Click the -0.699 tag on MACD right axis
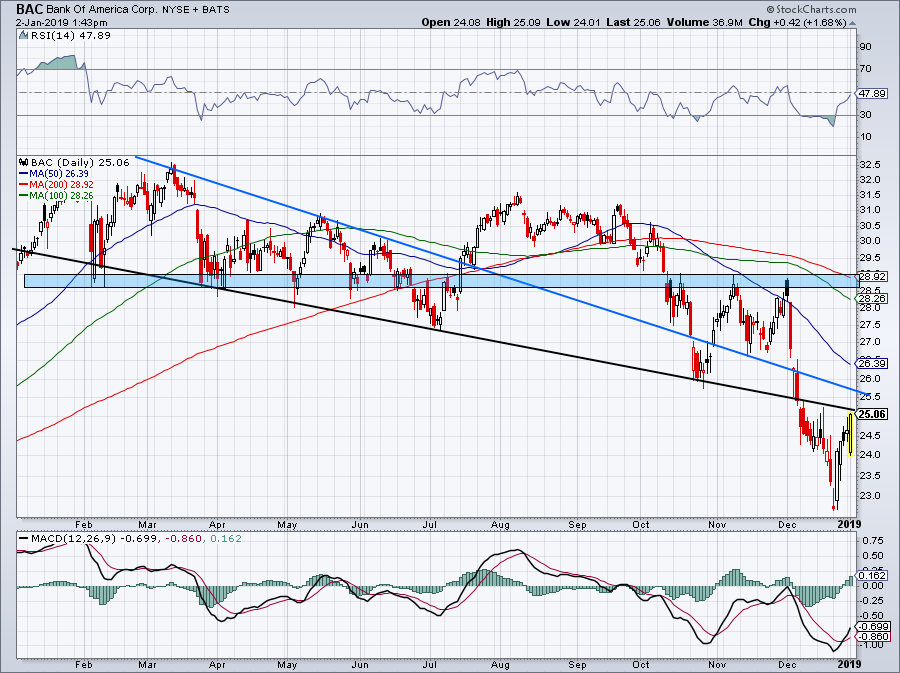Image resolution: width=900 pixels, height=673 pixels. click(x=872, y=627)
